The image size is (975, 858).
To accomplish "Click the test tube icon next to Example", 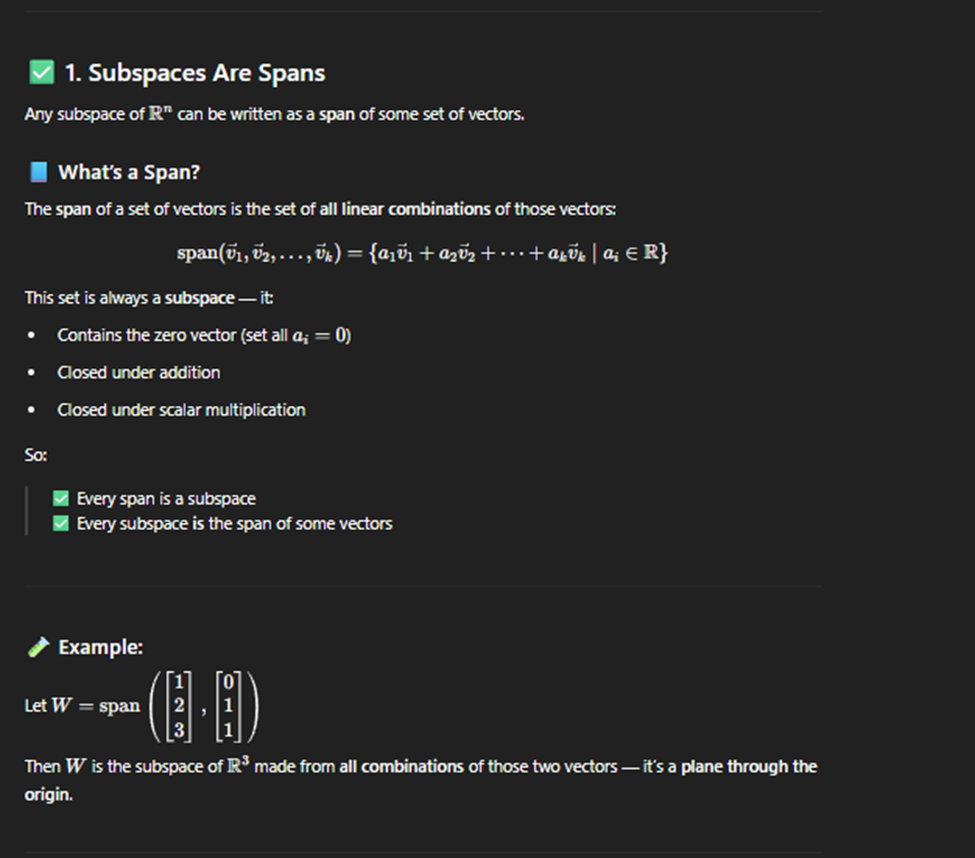I will click(x=39, y=647).
